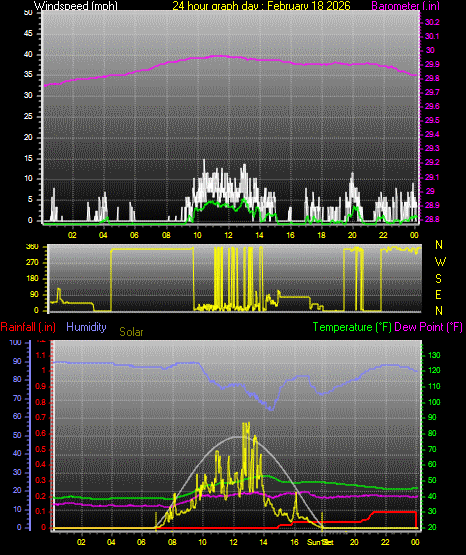The width and height of the screenshot is (466, 555).
Task: Click the 12 hour tick on windspeed chart
Action: [228, 235]
